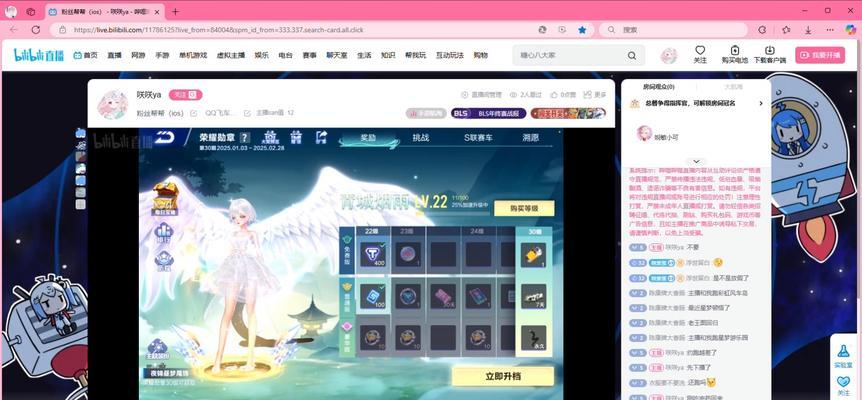Toggle the bookmark star icon
Viewport: 862px width, 400px height.
[582, 30]
